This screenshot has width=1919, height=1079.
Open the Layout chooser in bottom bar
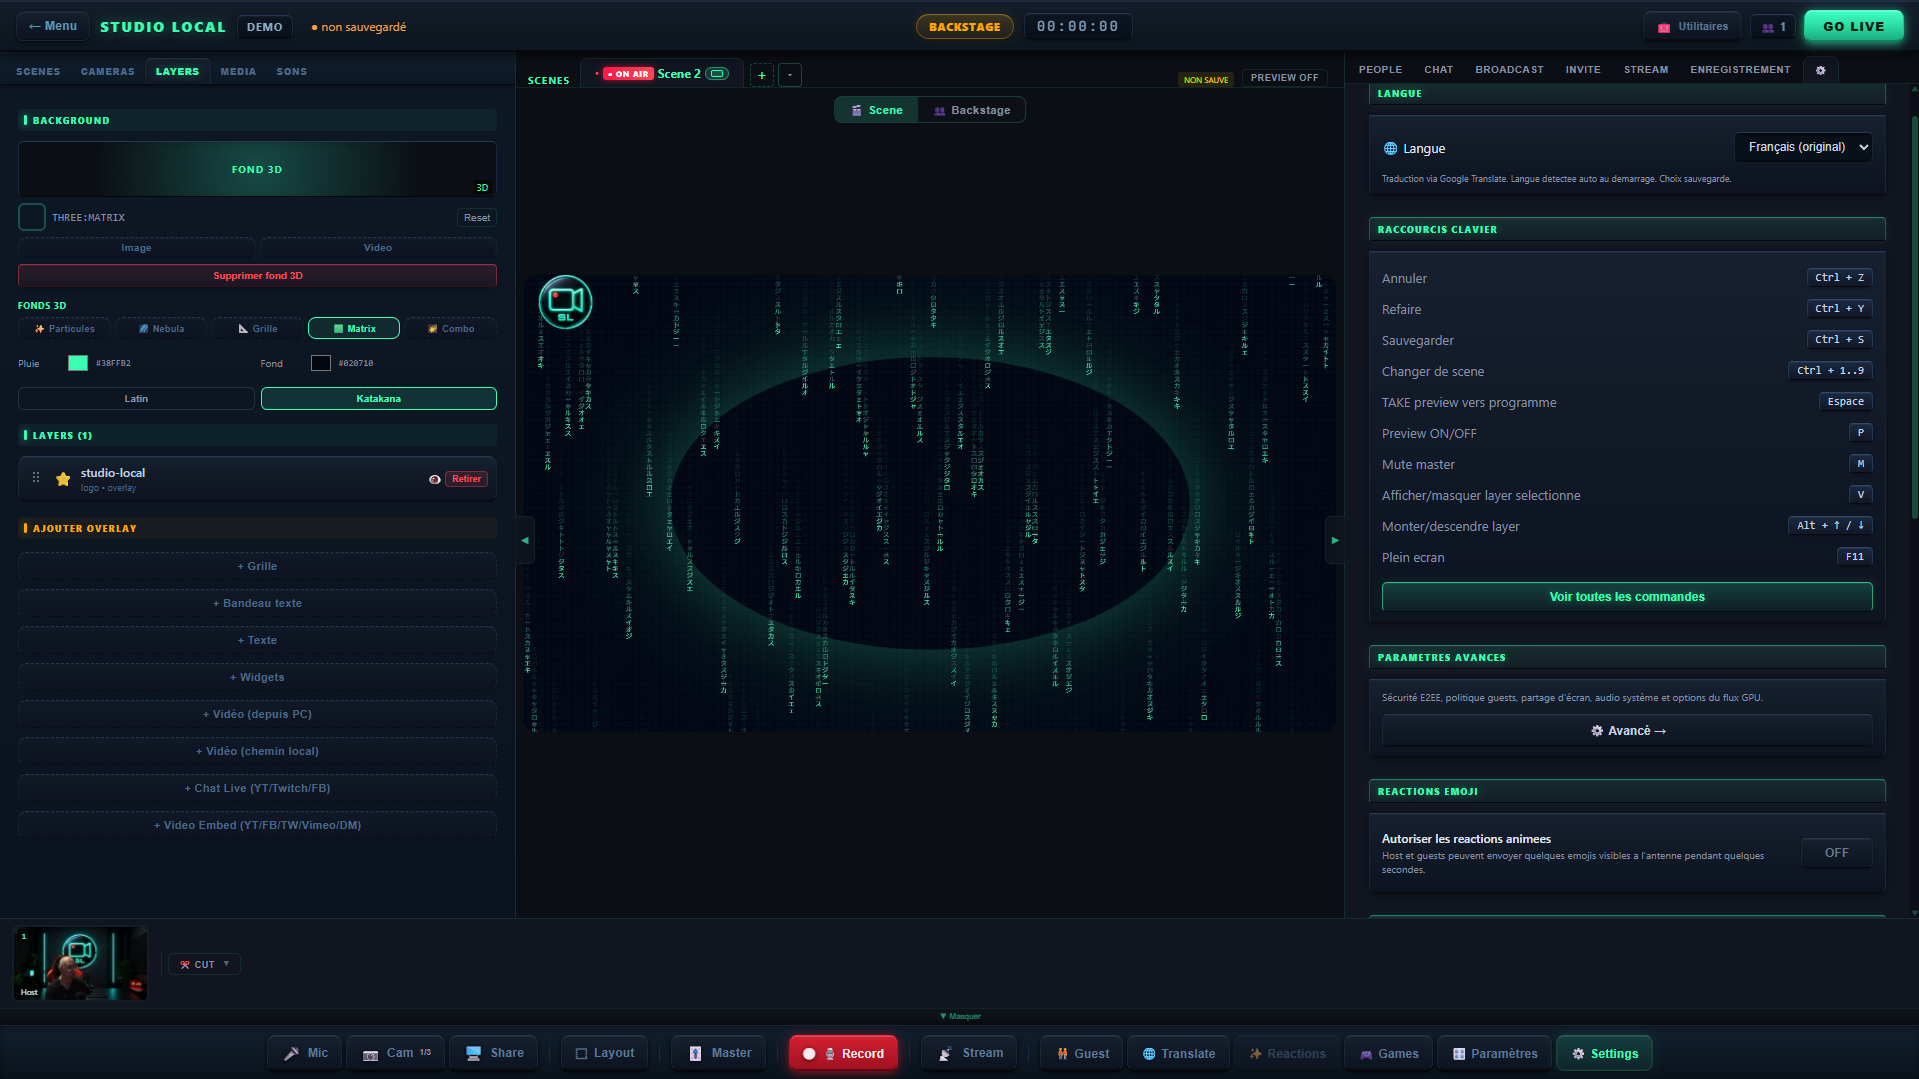pos(604,1053)
